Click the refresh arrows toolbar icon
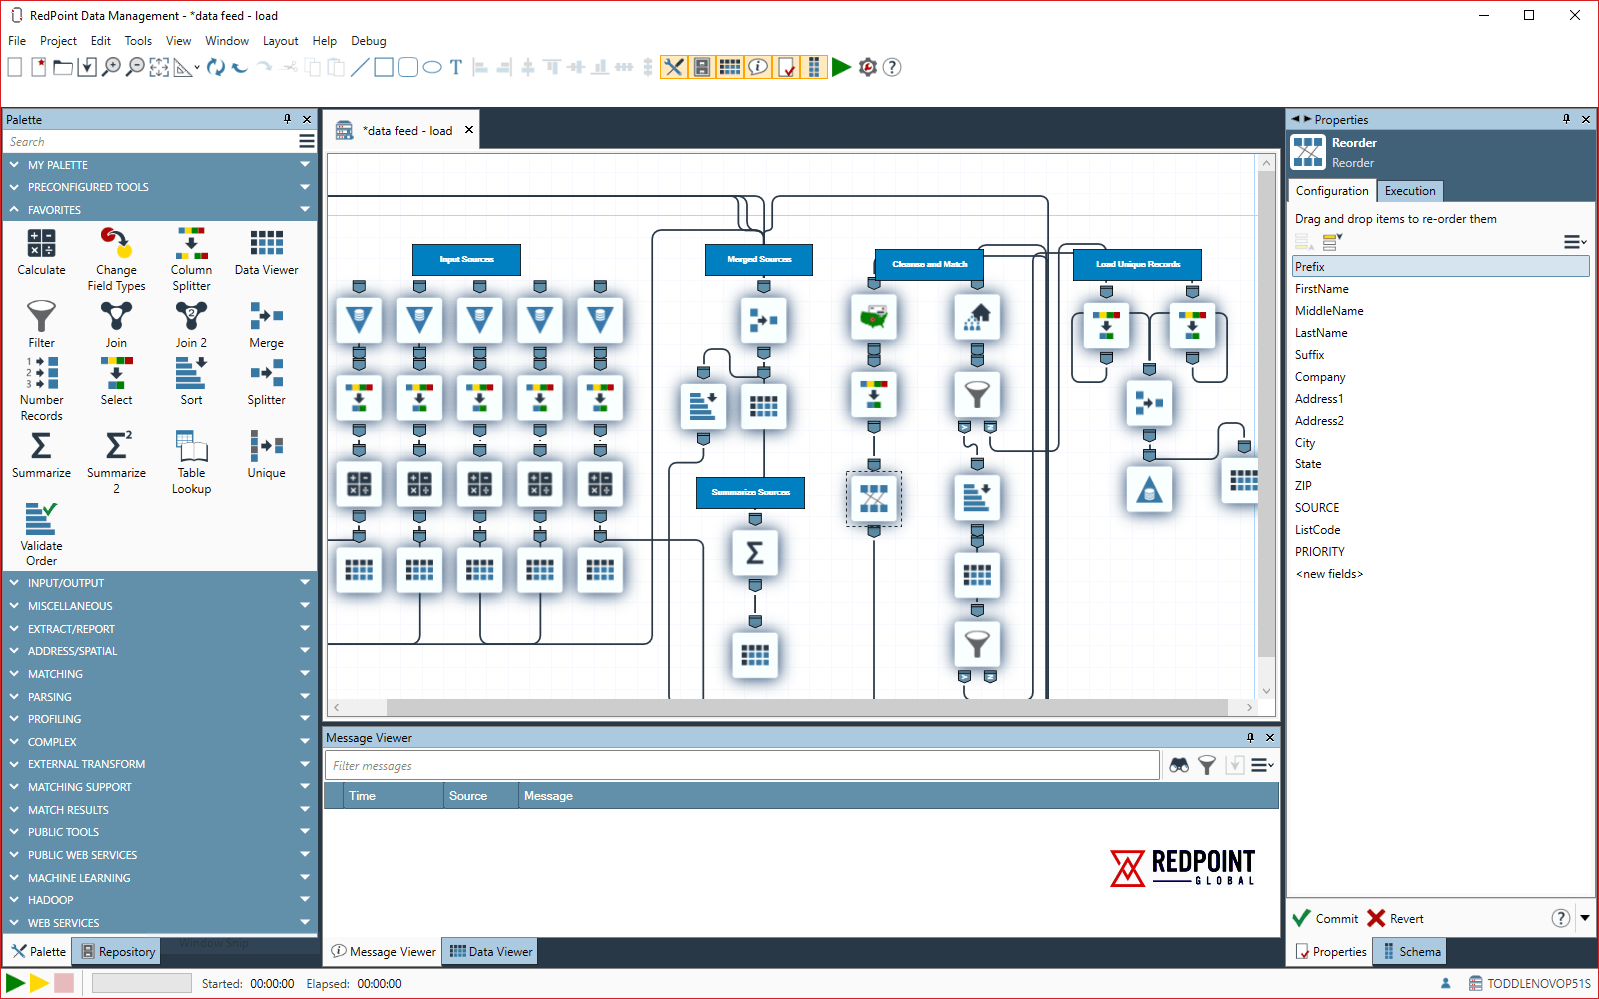Viewport: 1599px width, 999px height. 215,67
